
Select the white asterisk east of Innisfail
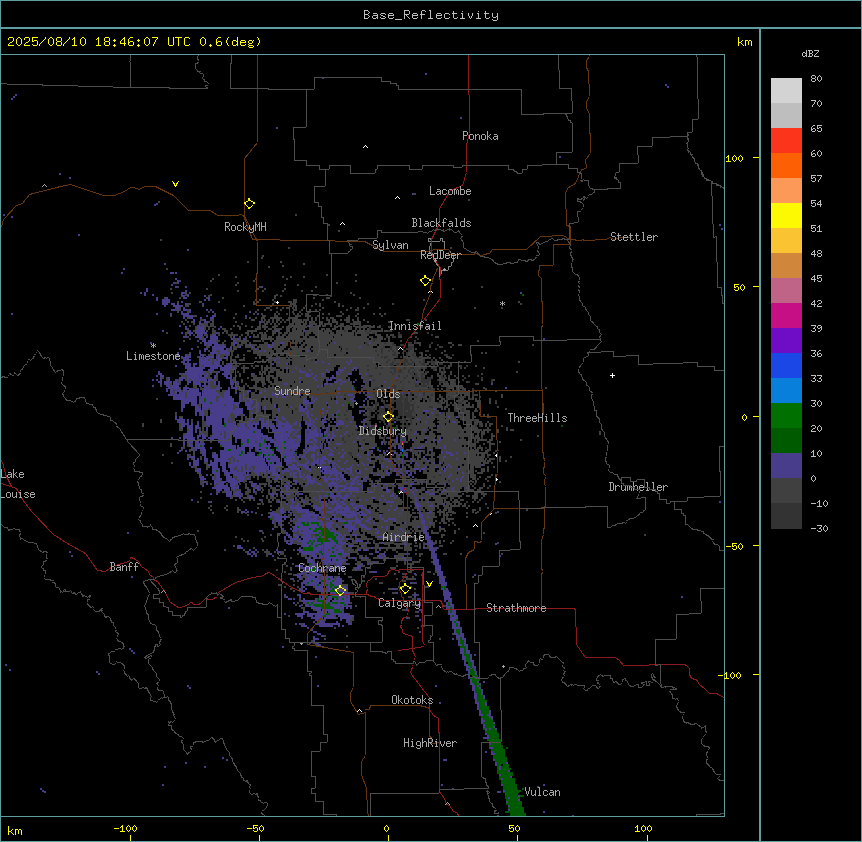502,304
